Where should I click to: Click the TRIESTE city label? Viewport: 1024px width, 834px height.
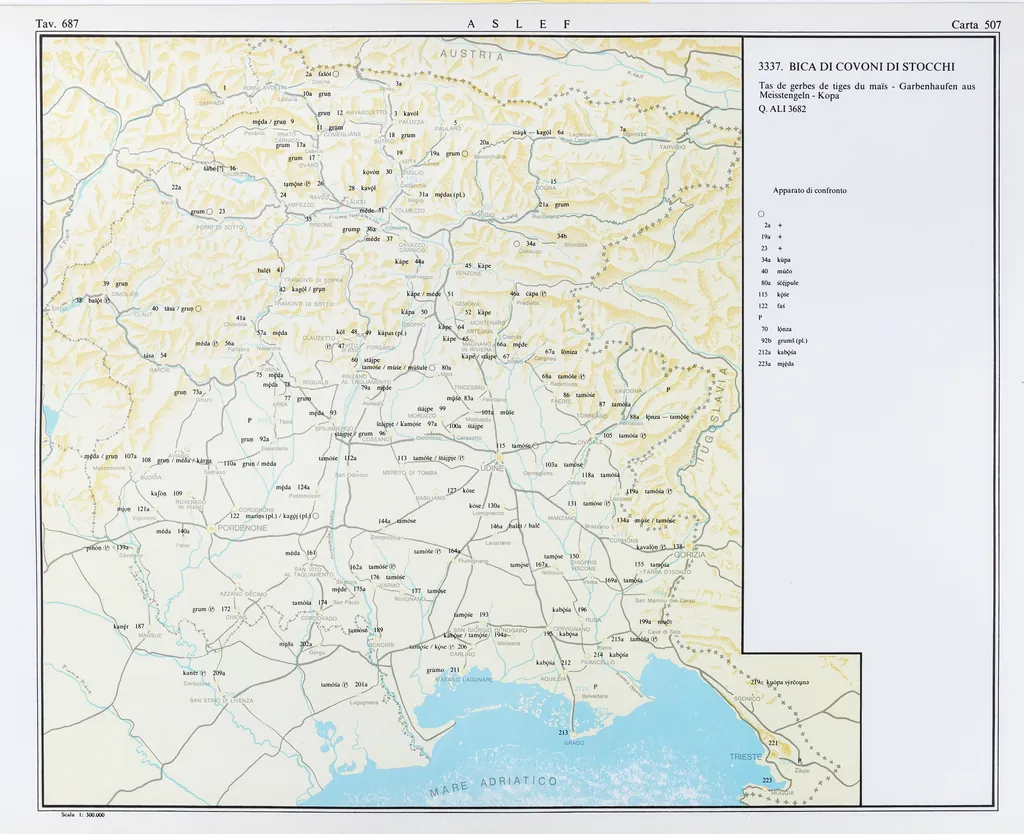(748, 757)
